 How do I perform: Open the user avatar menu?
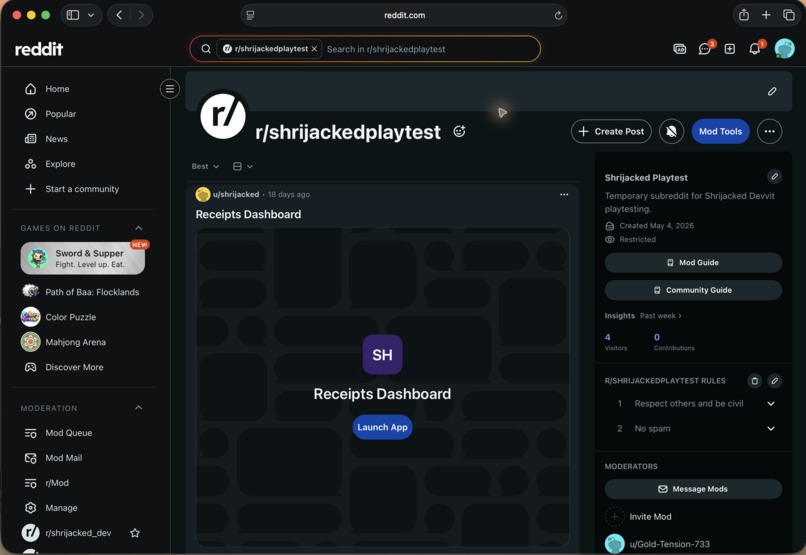(x=784, y=49)
